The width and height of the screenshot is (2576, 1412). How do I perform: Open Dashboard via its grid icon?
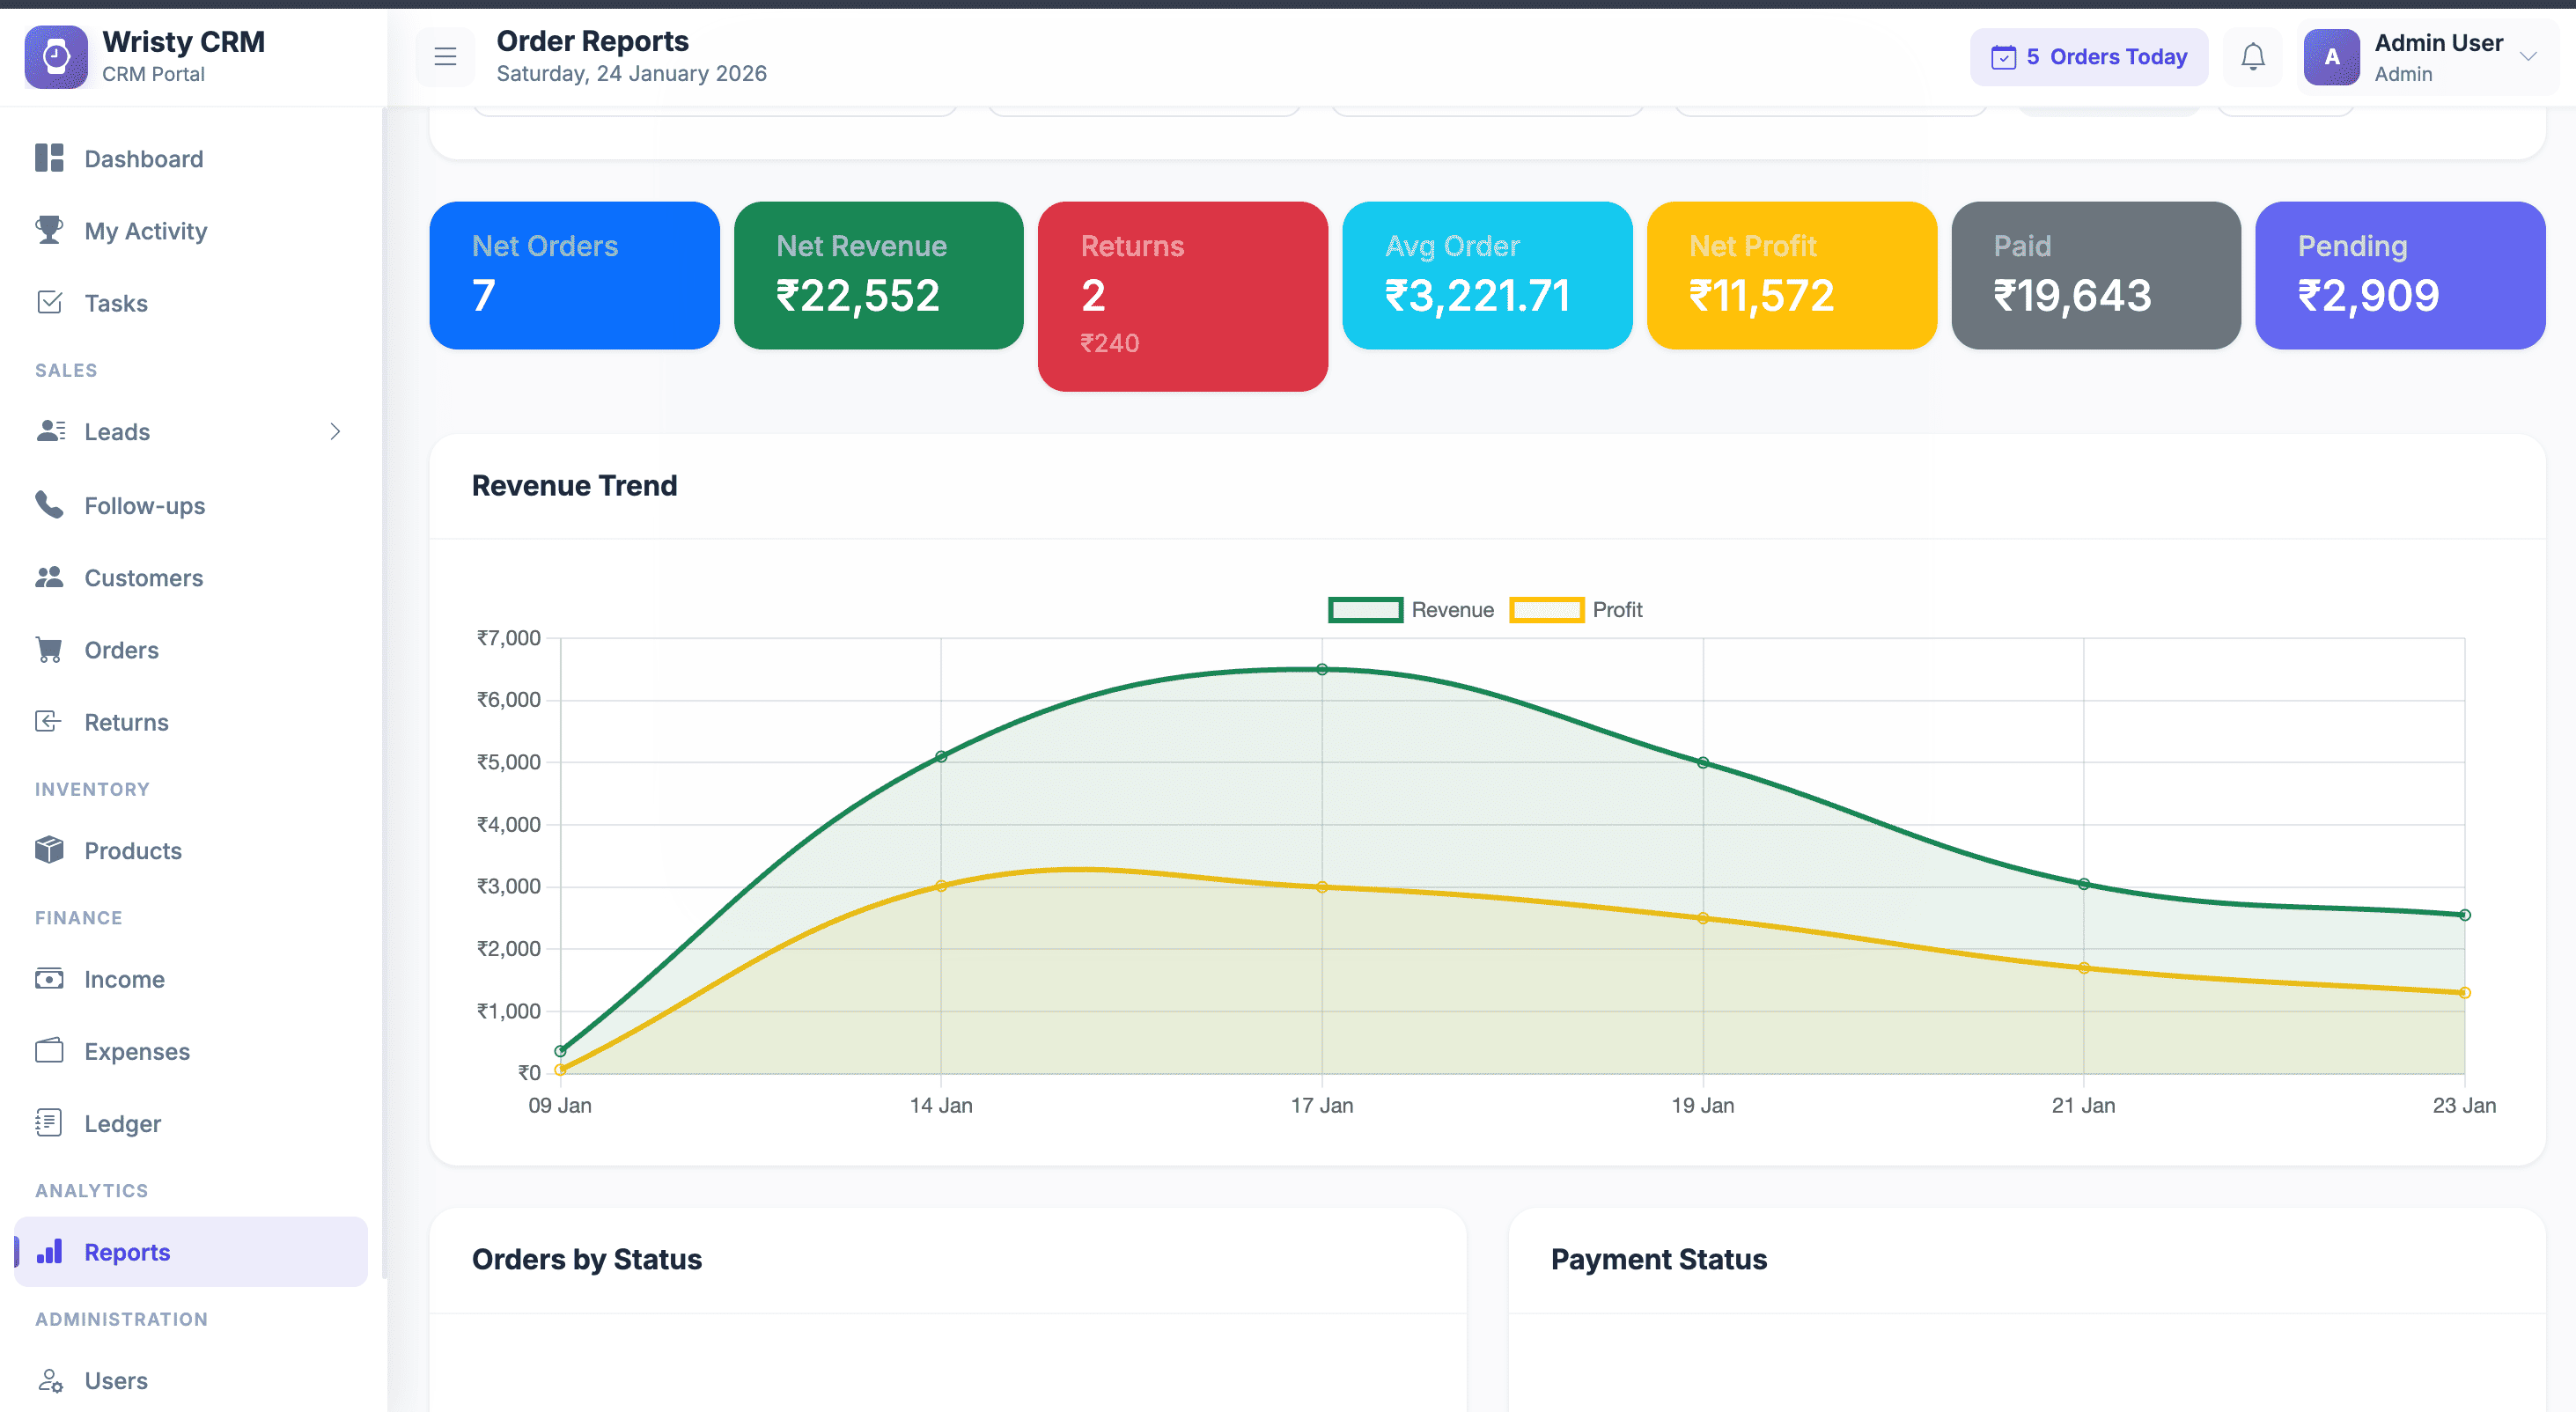tap(49, 158)
